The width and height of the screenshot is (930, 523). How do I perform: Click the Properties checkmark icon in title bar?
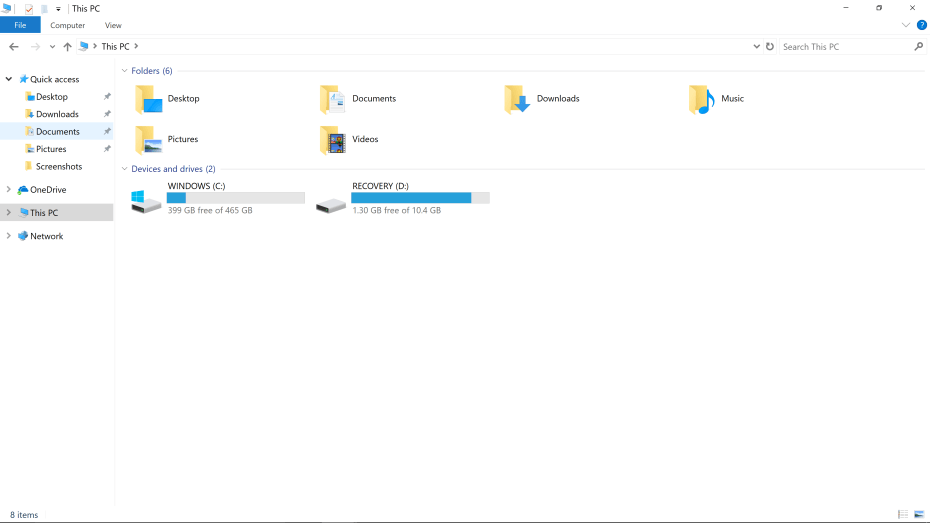click(29, 9)
